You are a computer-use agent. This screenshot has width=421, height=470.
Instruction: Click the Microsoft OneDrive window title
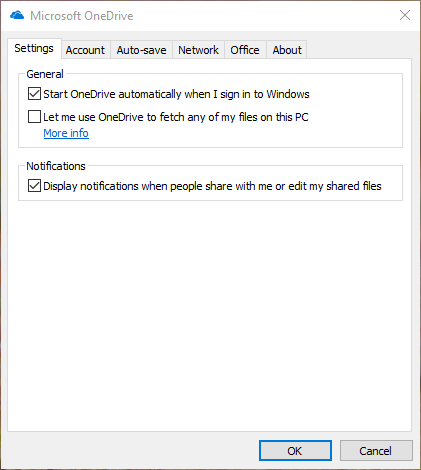pos(82,16)
